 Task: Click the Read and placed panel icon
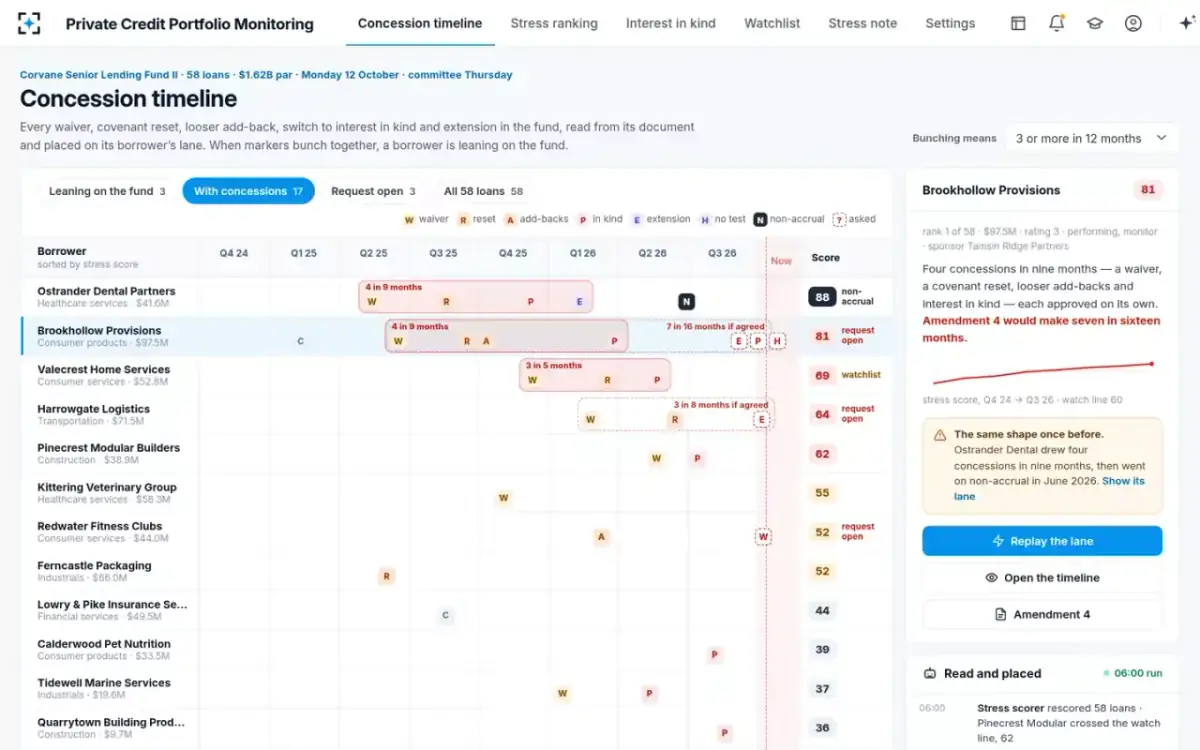[930, 673]
